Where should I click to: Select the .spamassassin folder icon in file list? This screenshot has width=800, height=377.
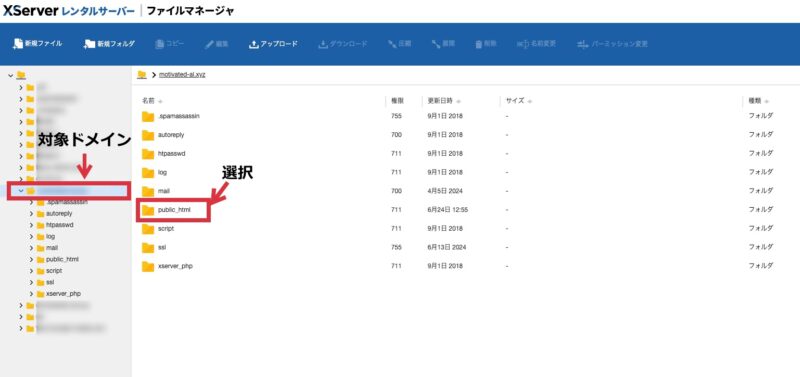[148, 116]
